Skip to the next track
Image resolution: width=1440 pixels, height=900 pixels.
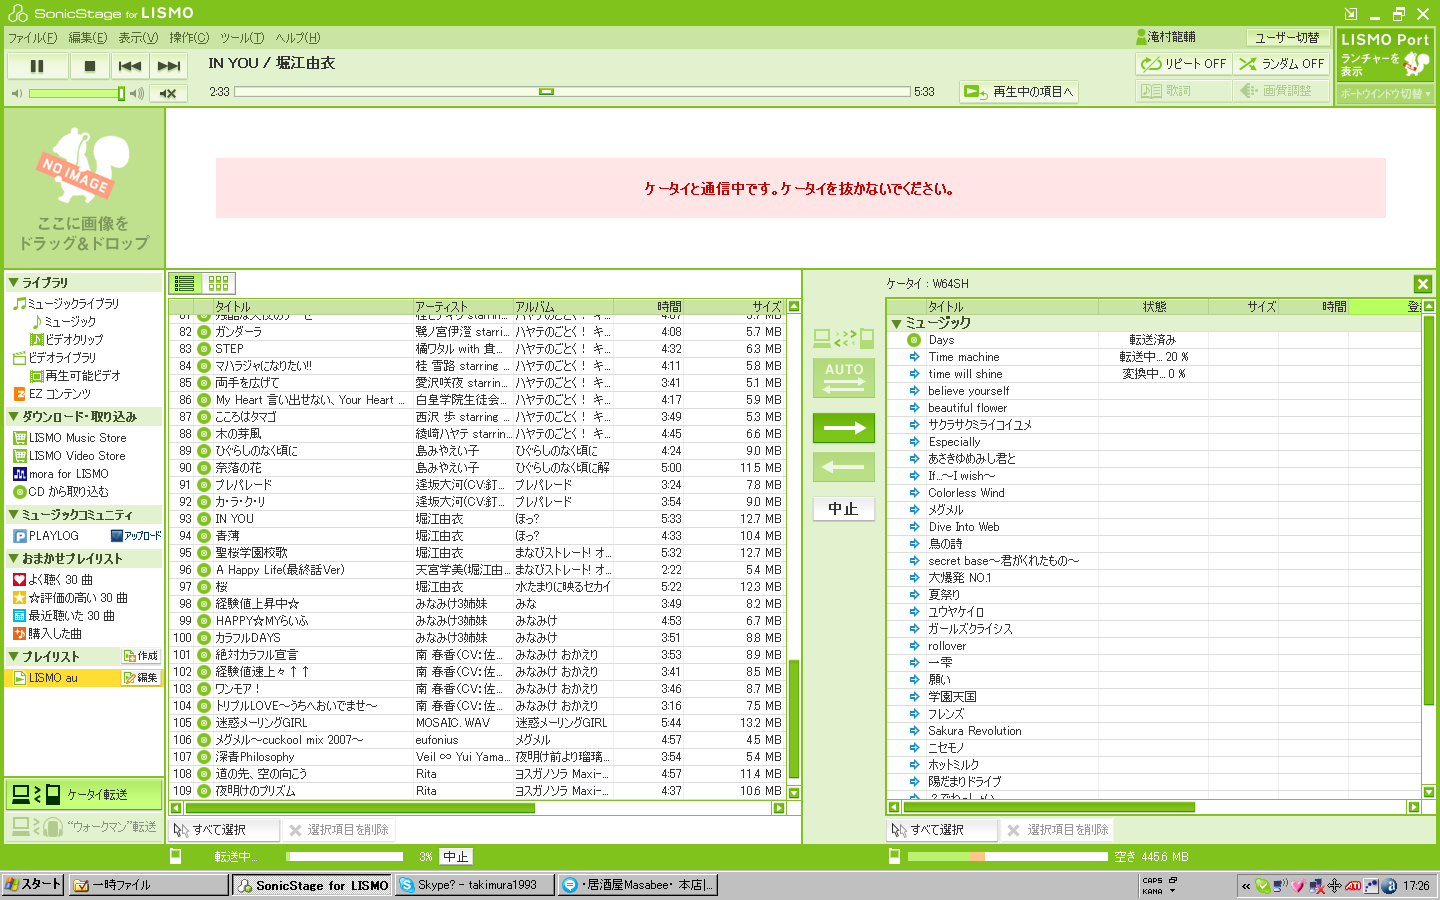coord(169,66)
